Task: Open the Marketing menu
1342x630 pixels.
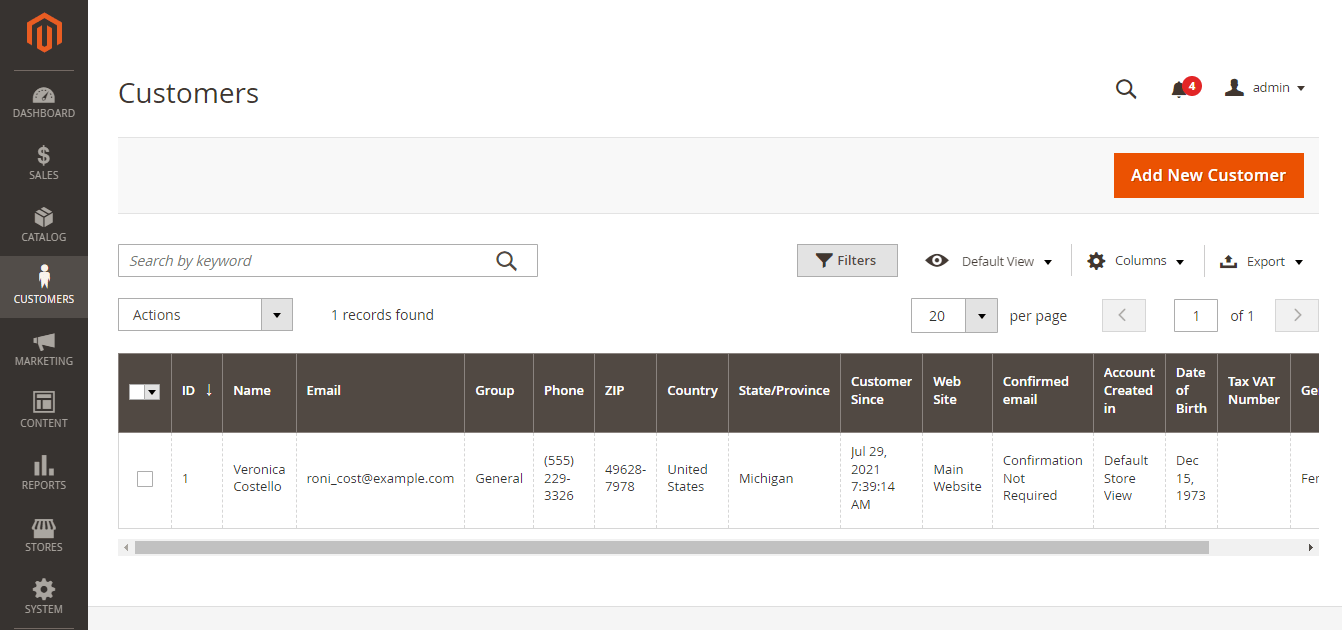Action: [x=44, y=349]
